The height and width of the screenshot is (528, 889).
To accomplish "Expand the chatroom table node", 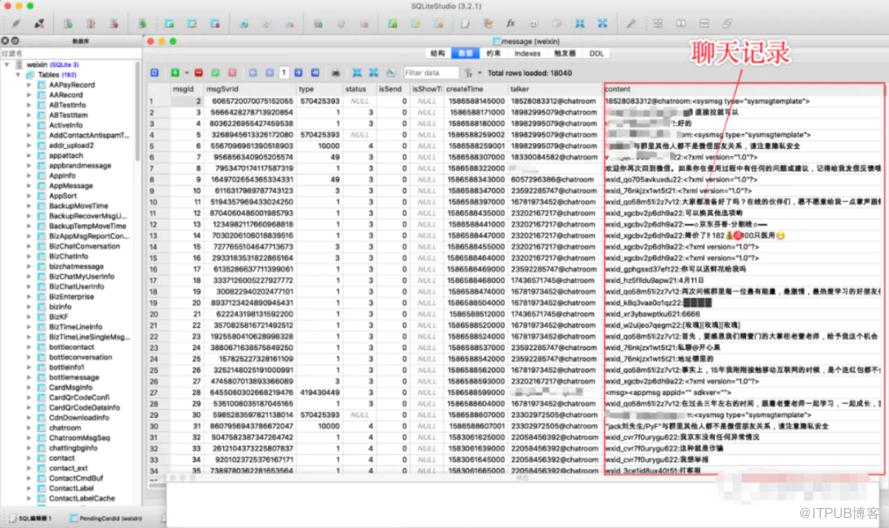I will (29, 428).
